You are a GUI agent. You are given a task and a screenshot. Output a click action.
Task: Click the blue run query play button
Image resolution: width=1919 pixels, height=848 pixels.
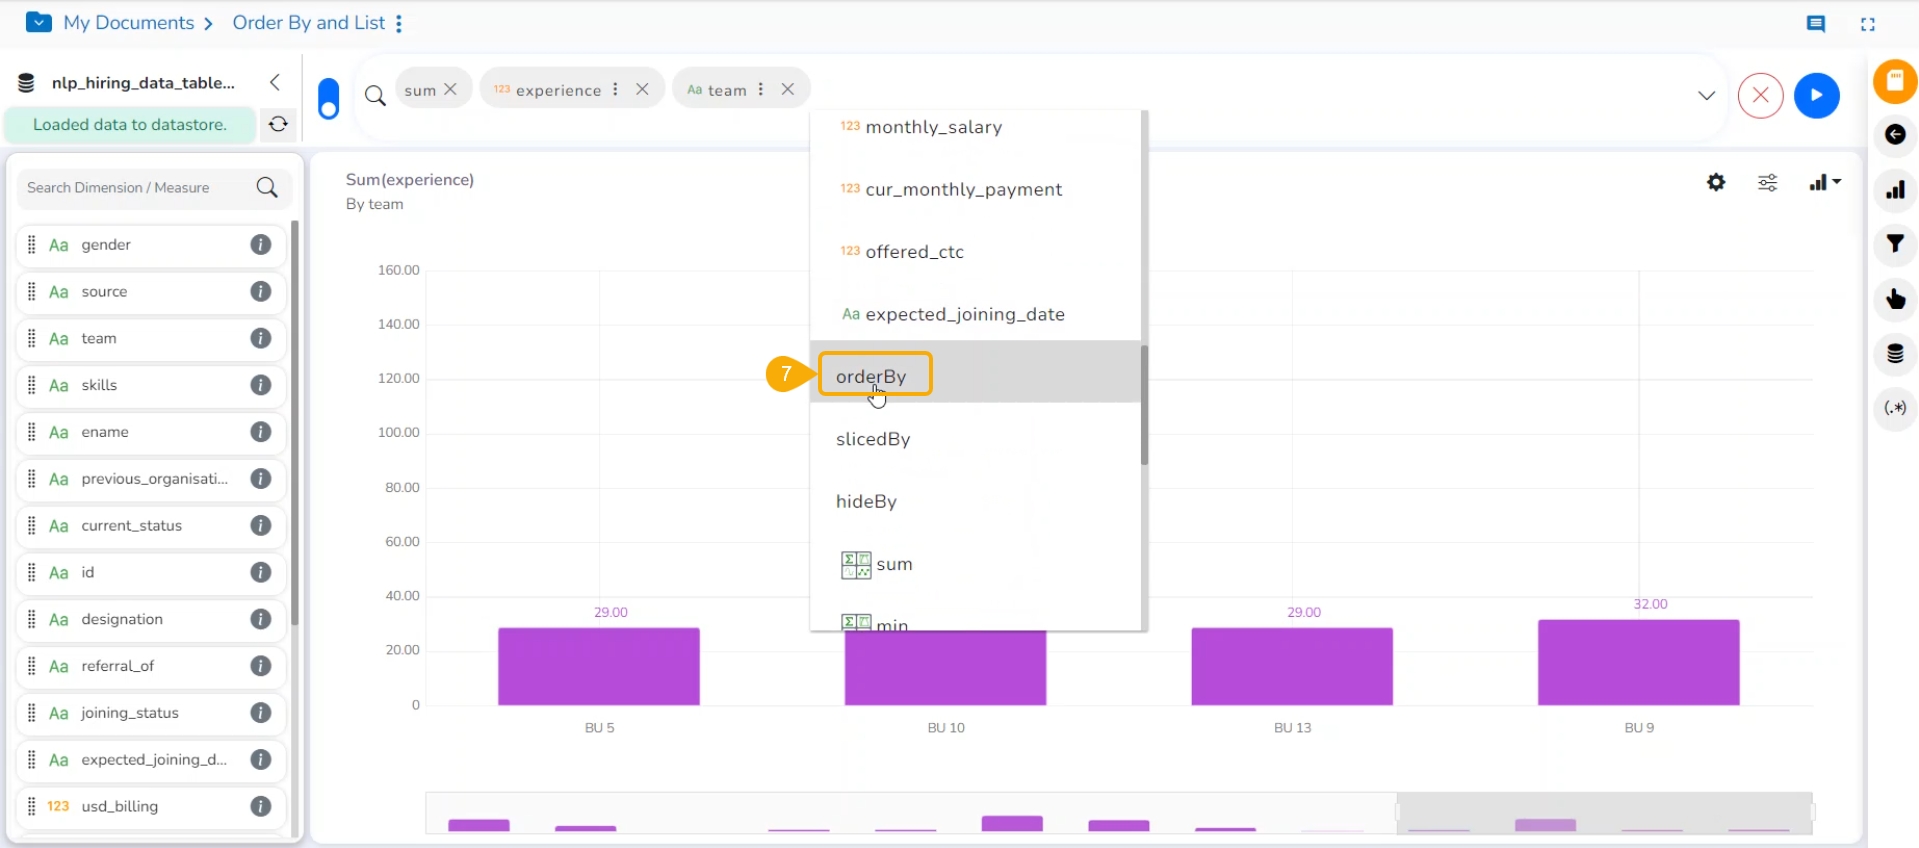click(1816, 96)
